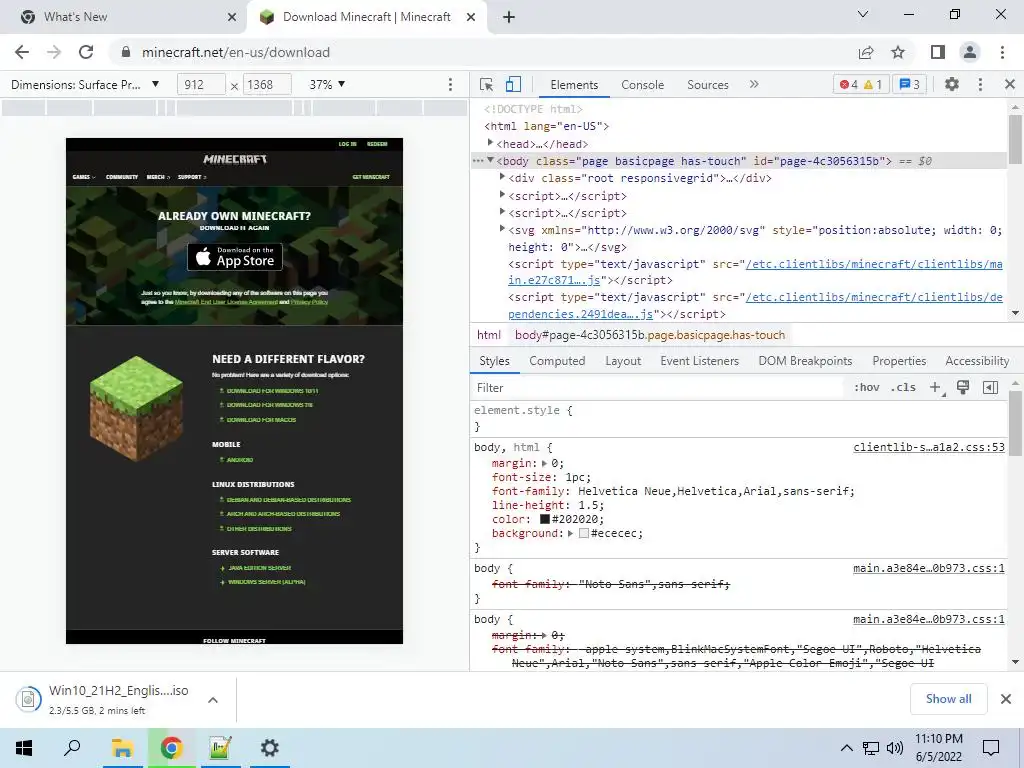Open the Dimensions device dropdown
Screen dimensions: 1024x768
85,84
